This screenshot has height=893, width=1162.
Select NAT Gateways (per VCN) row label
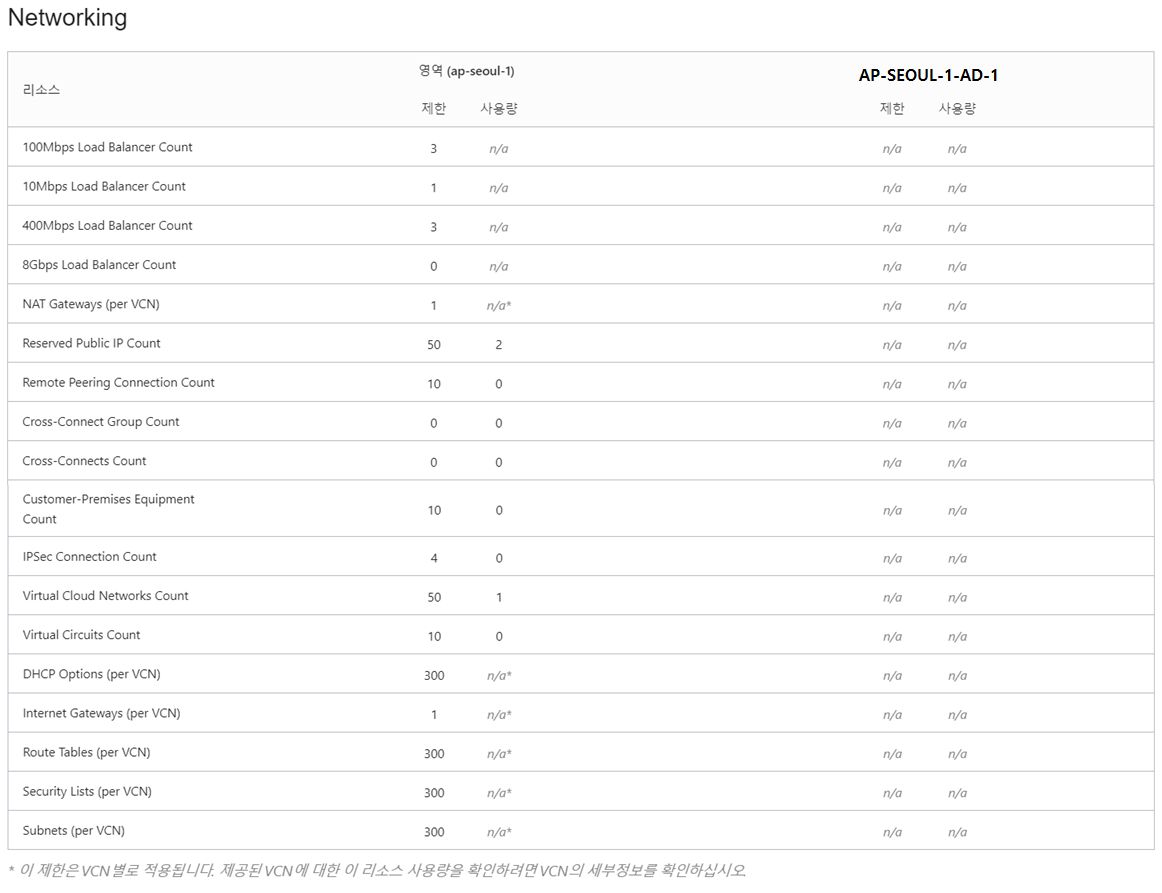coord(90,304)
